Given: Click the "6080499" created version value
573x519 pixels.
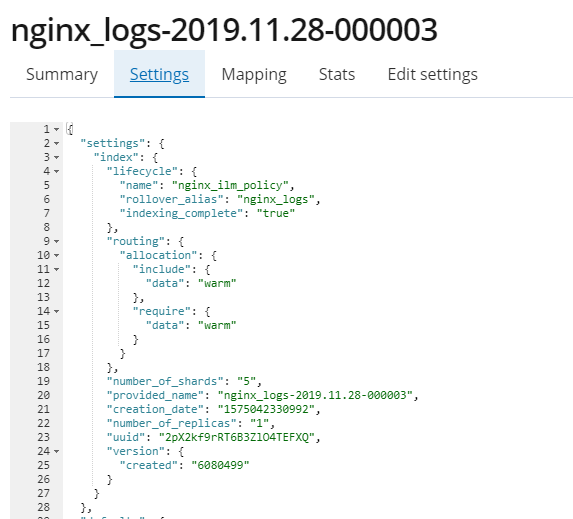Looking at the screenshot, I should [220, 465].
